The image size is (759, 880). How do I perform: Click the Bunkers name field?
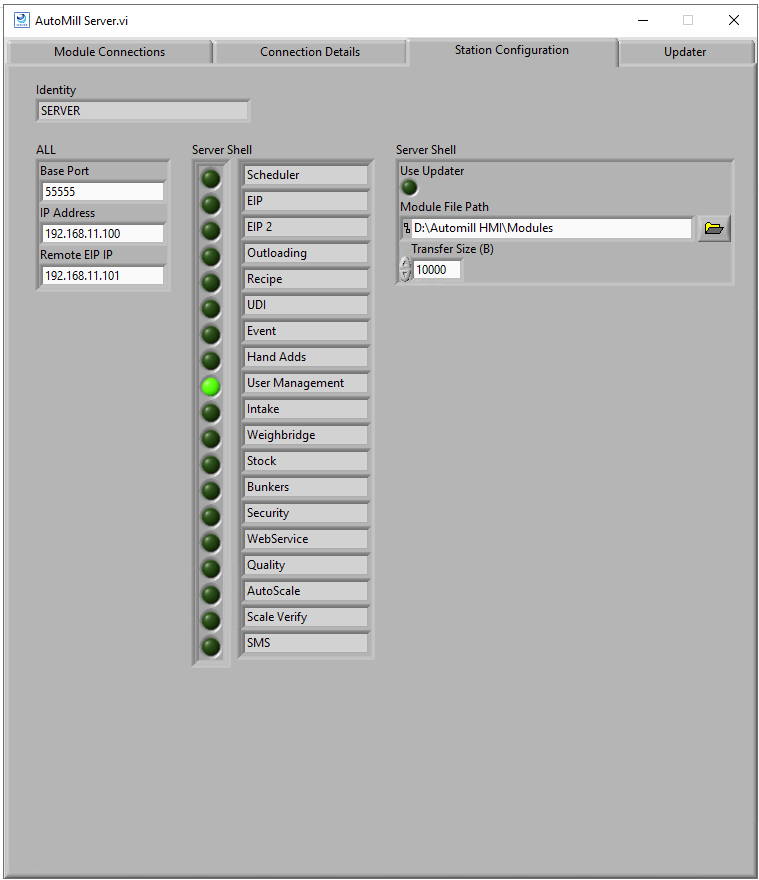coord(306,487)
